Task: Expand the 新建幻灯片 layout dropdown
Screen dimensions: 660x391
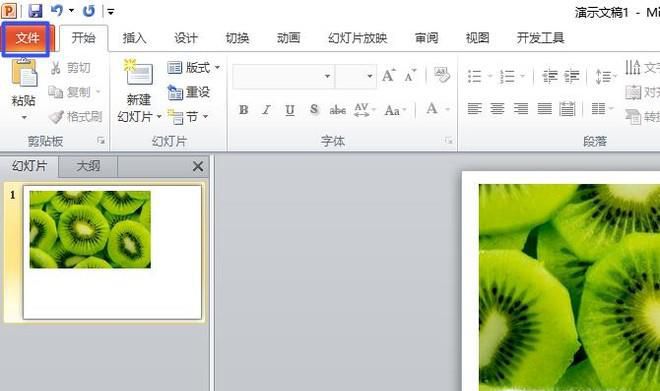Action: [159, 117]
